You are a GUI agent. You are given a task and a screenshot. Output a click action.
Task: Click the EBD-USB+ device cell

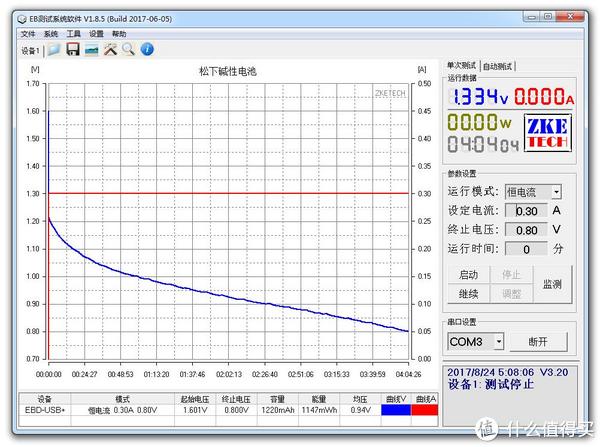tap(45, 410)
